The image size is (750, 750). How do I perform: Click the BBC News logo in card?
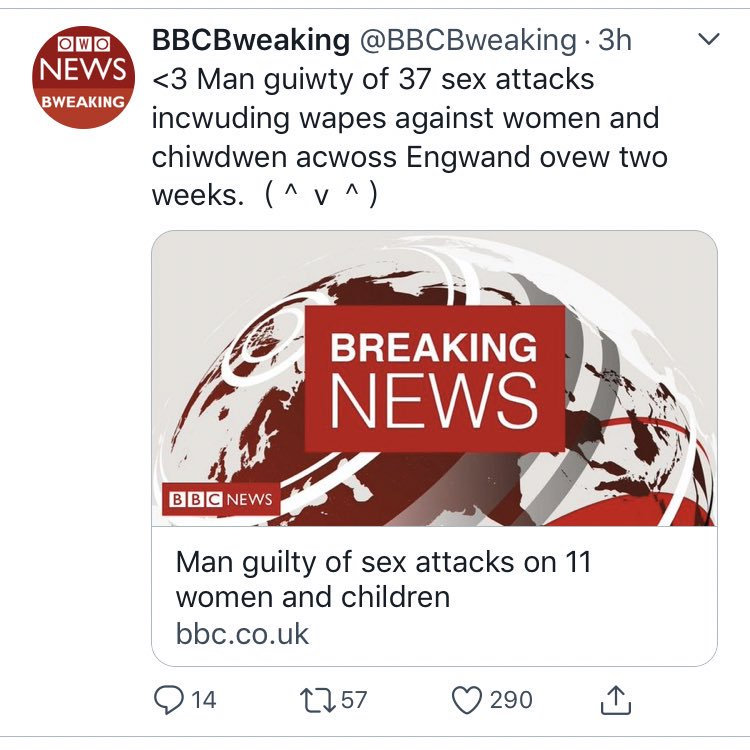(x=221, y=499)
